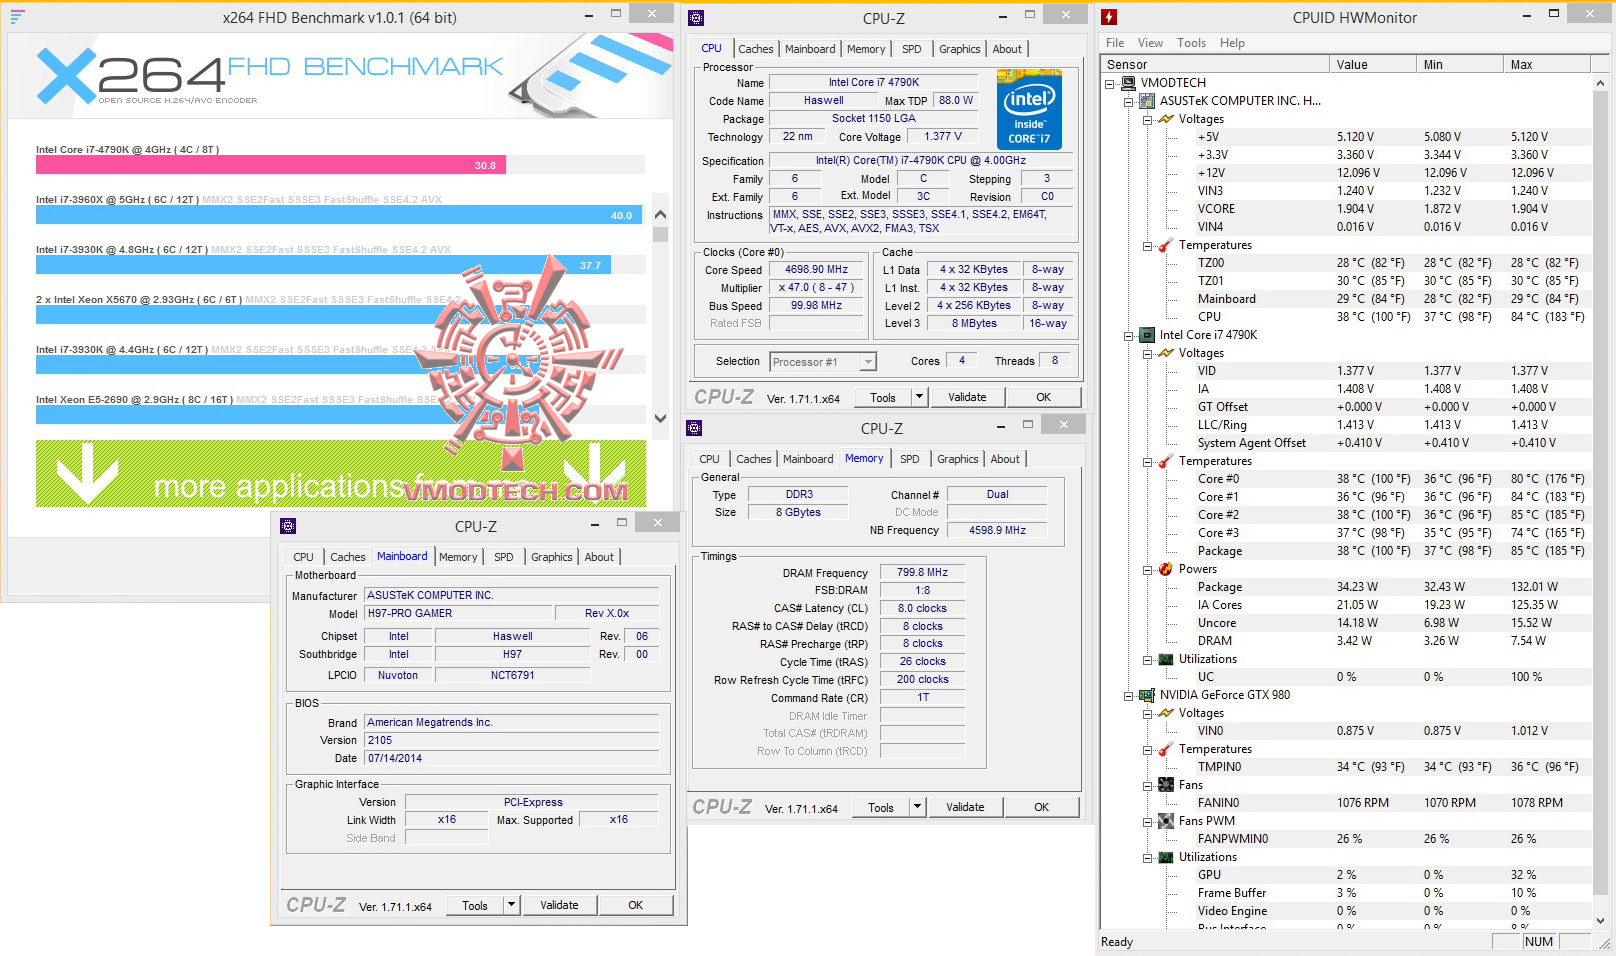
Task: Open the Tools dropdown arrow in the CPU-Z CPU window
Action: 919,397
